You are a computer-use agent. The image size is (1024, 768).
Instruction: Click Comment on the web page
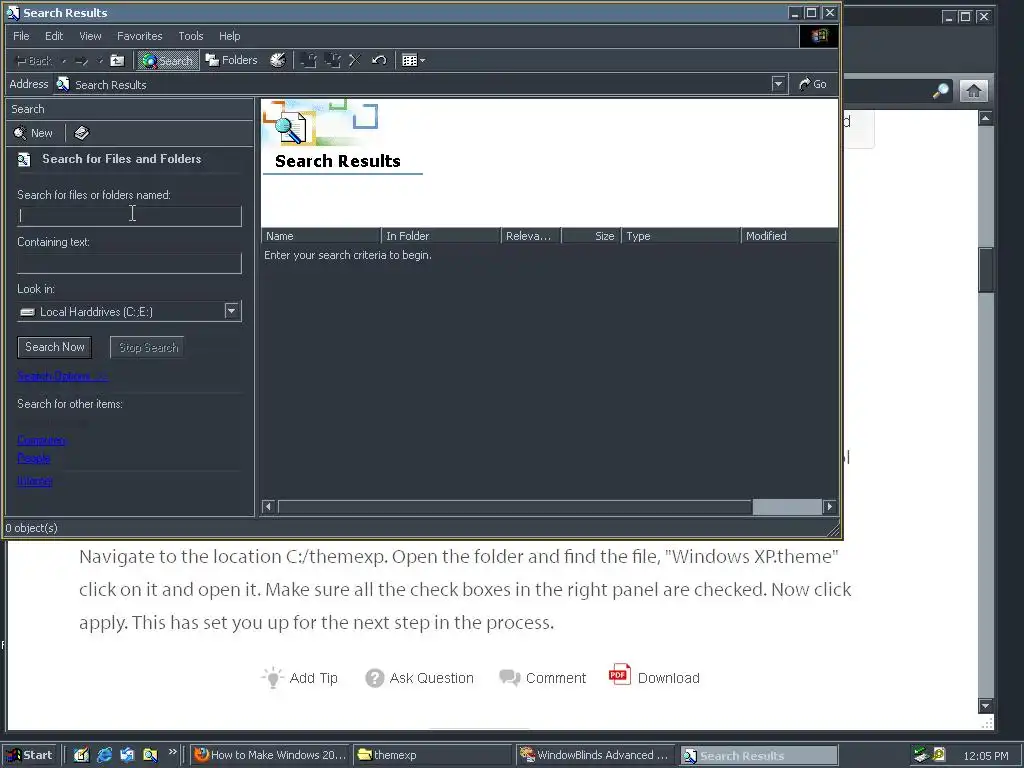pyautogui.click(x=543, y=678)
